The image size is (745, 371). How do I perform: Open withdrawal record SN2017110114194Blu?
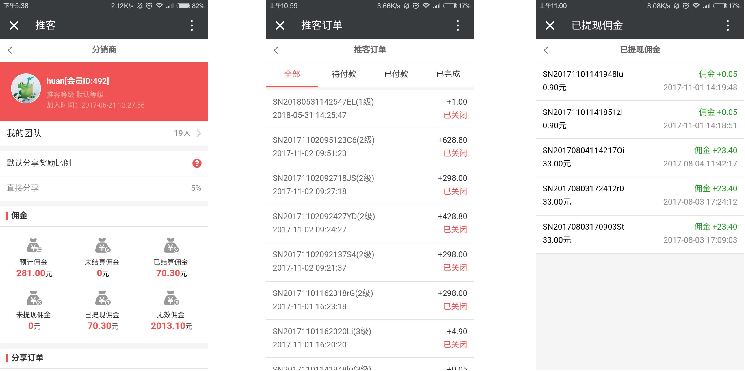640,81
